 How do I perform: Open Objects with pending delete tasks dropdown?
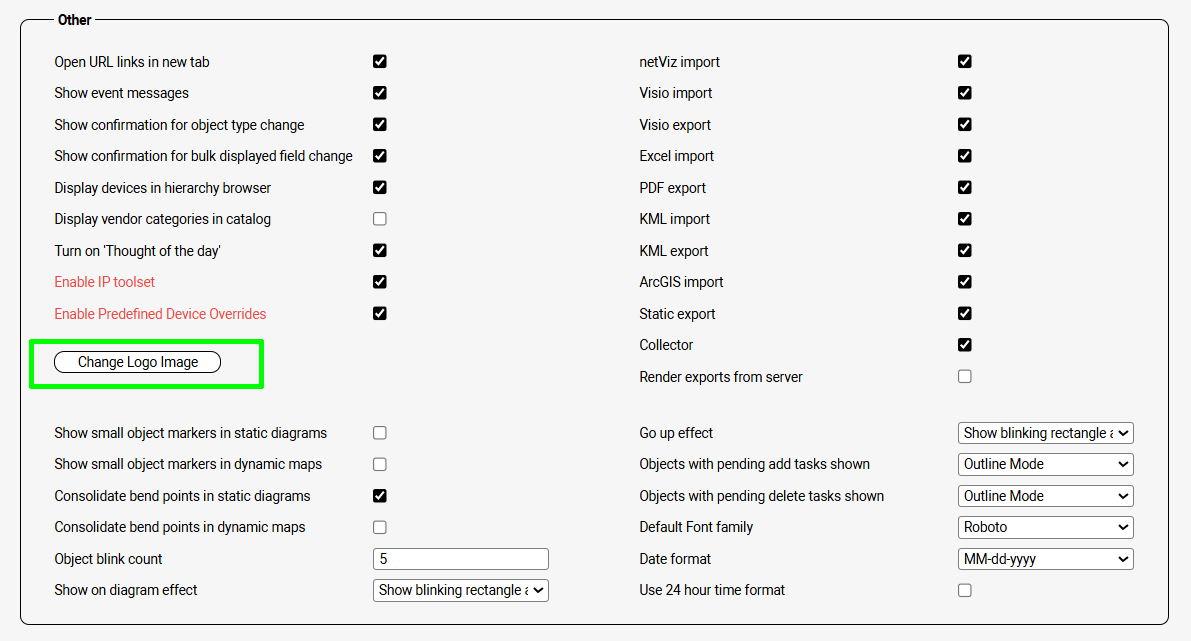point(1045,496)
